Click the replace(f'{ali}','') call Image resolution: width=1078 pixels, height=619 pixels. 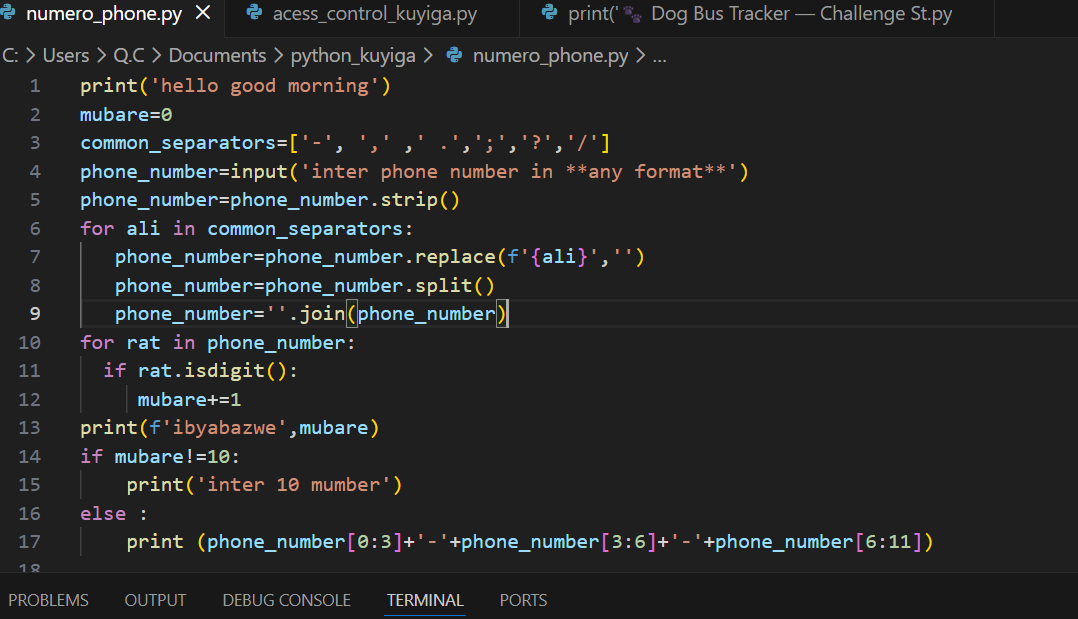529,257
